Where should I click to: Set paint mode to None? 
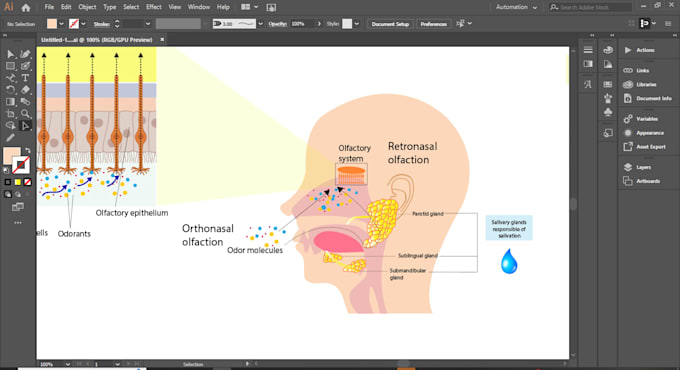[28, 182]
